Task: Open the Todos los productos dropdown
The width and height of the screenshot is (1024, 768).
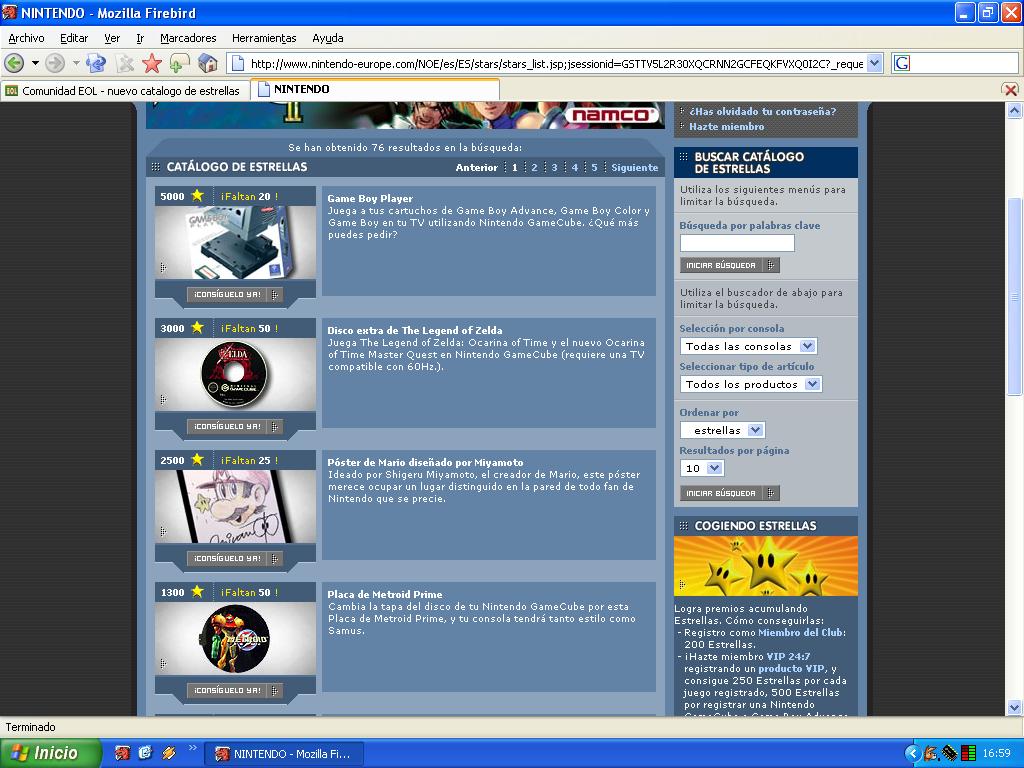Action: click(750, 384)
